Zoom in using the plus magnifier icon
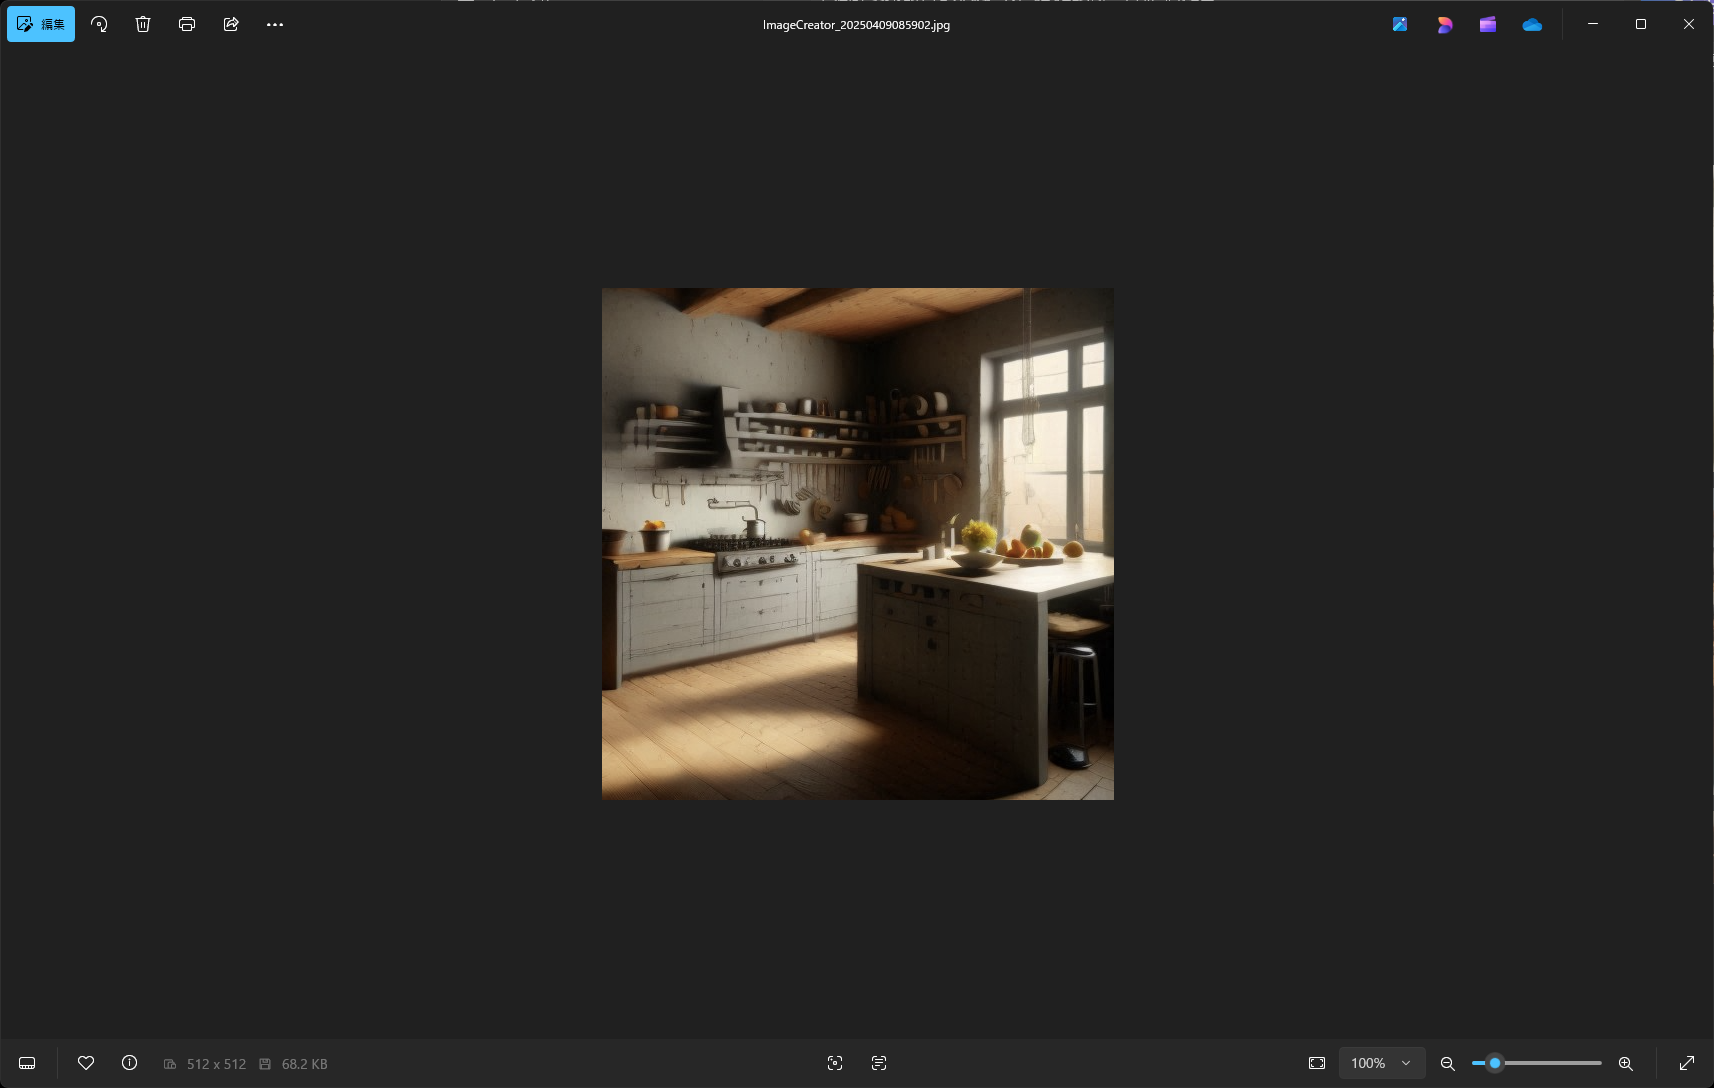The width and height of the screenshot is (1714, 1088). (x=1626, y=1063)
